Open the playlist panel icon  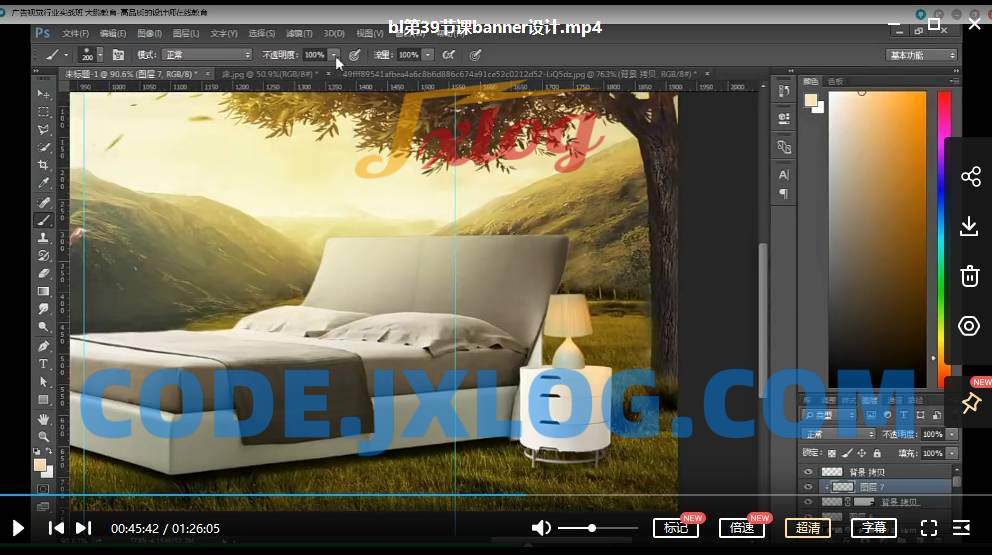click(x=962, y=528)
